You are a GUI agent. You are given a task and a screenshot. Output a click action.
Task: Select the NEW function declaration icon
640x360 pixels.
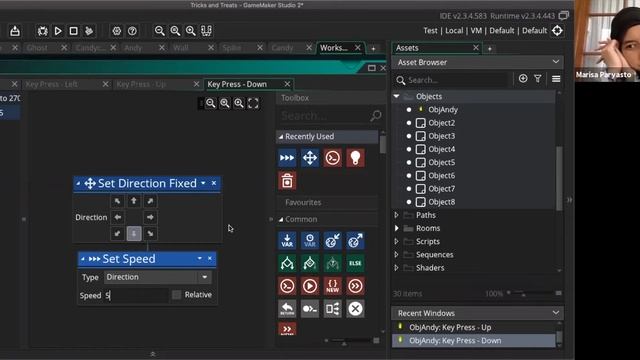(x=333, y=286)
